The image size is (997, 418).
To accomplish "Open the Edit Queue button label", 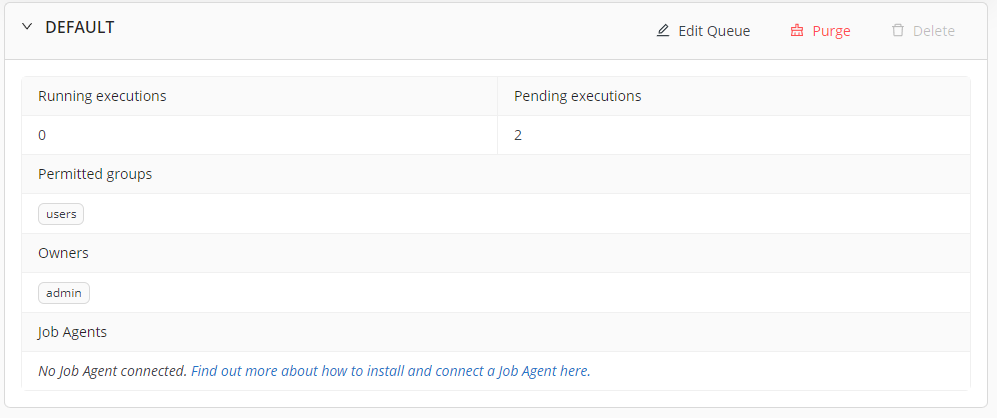I will [714, 31].
